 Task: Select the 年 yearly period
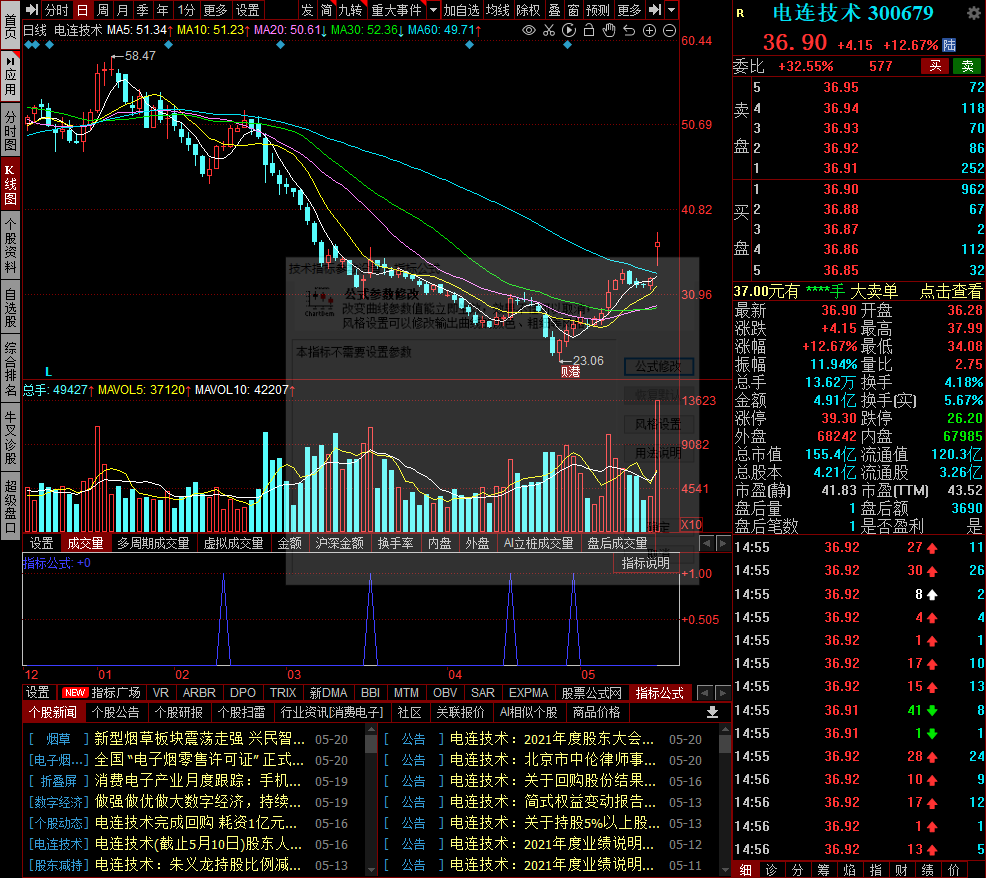point(163,10)
